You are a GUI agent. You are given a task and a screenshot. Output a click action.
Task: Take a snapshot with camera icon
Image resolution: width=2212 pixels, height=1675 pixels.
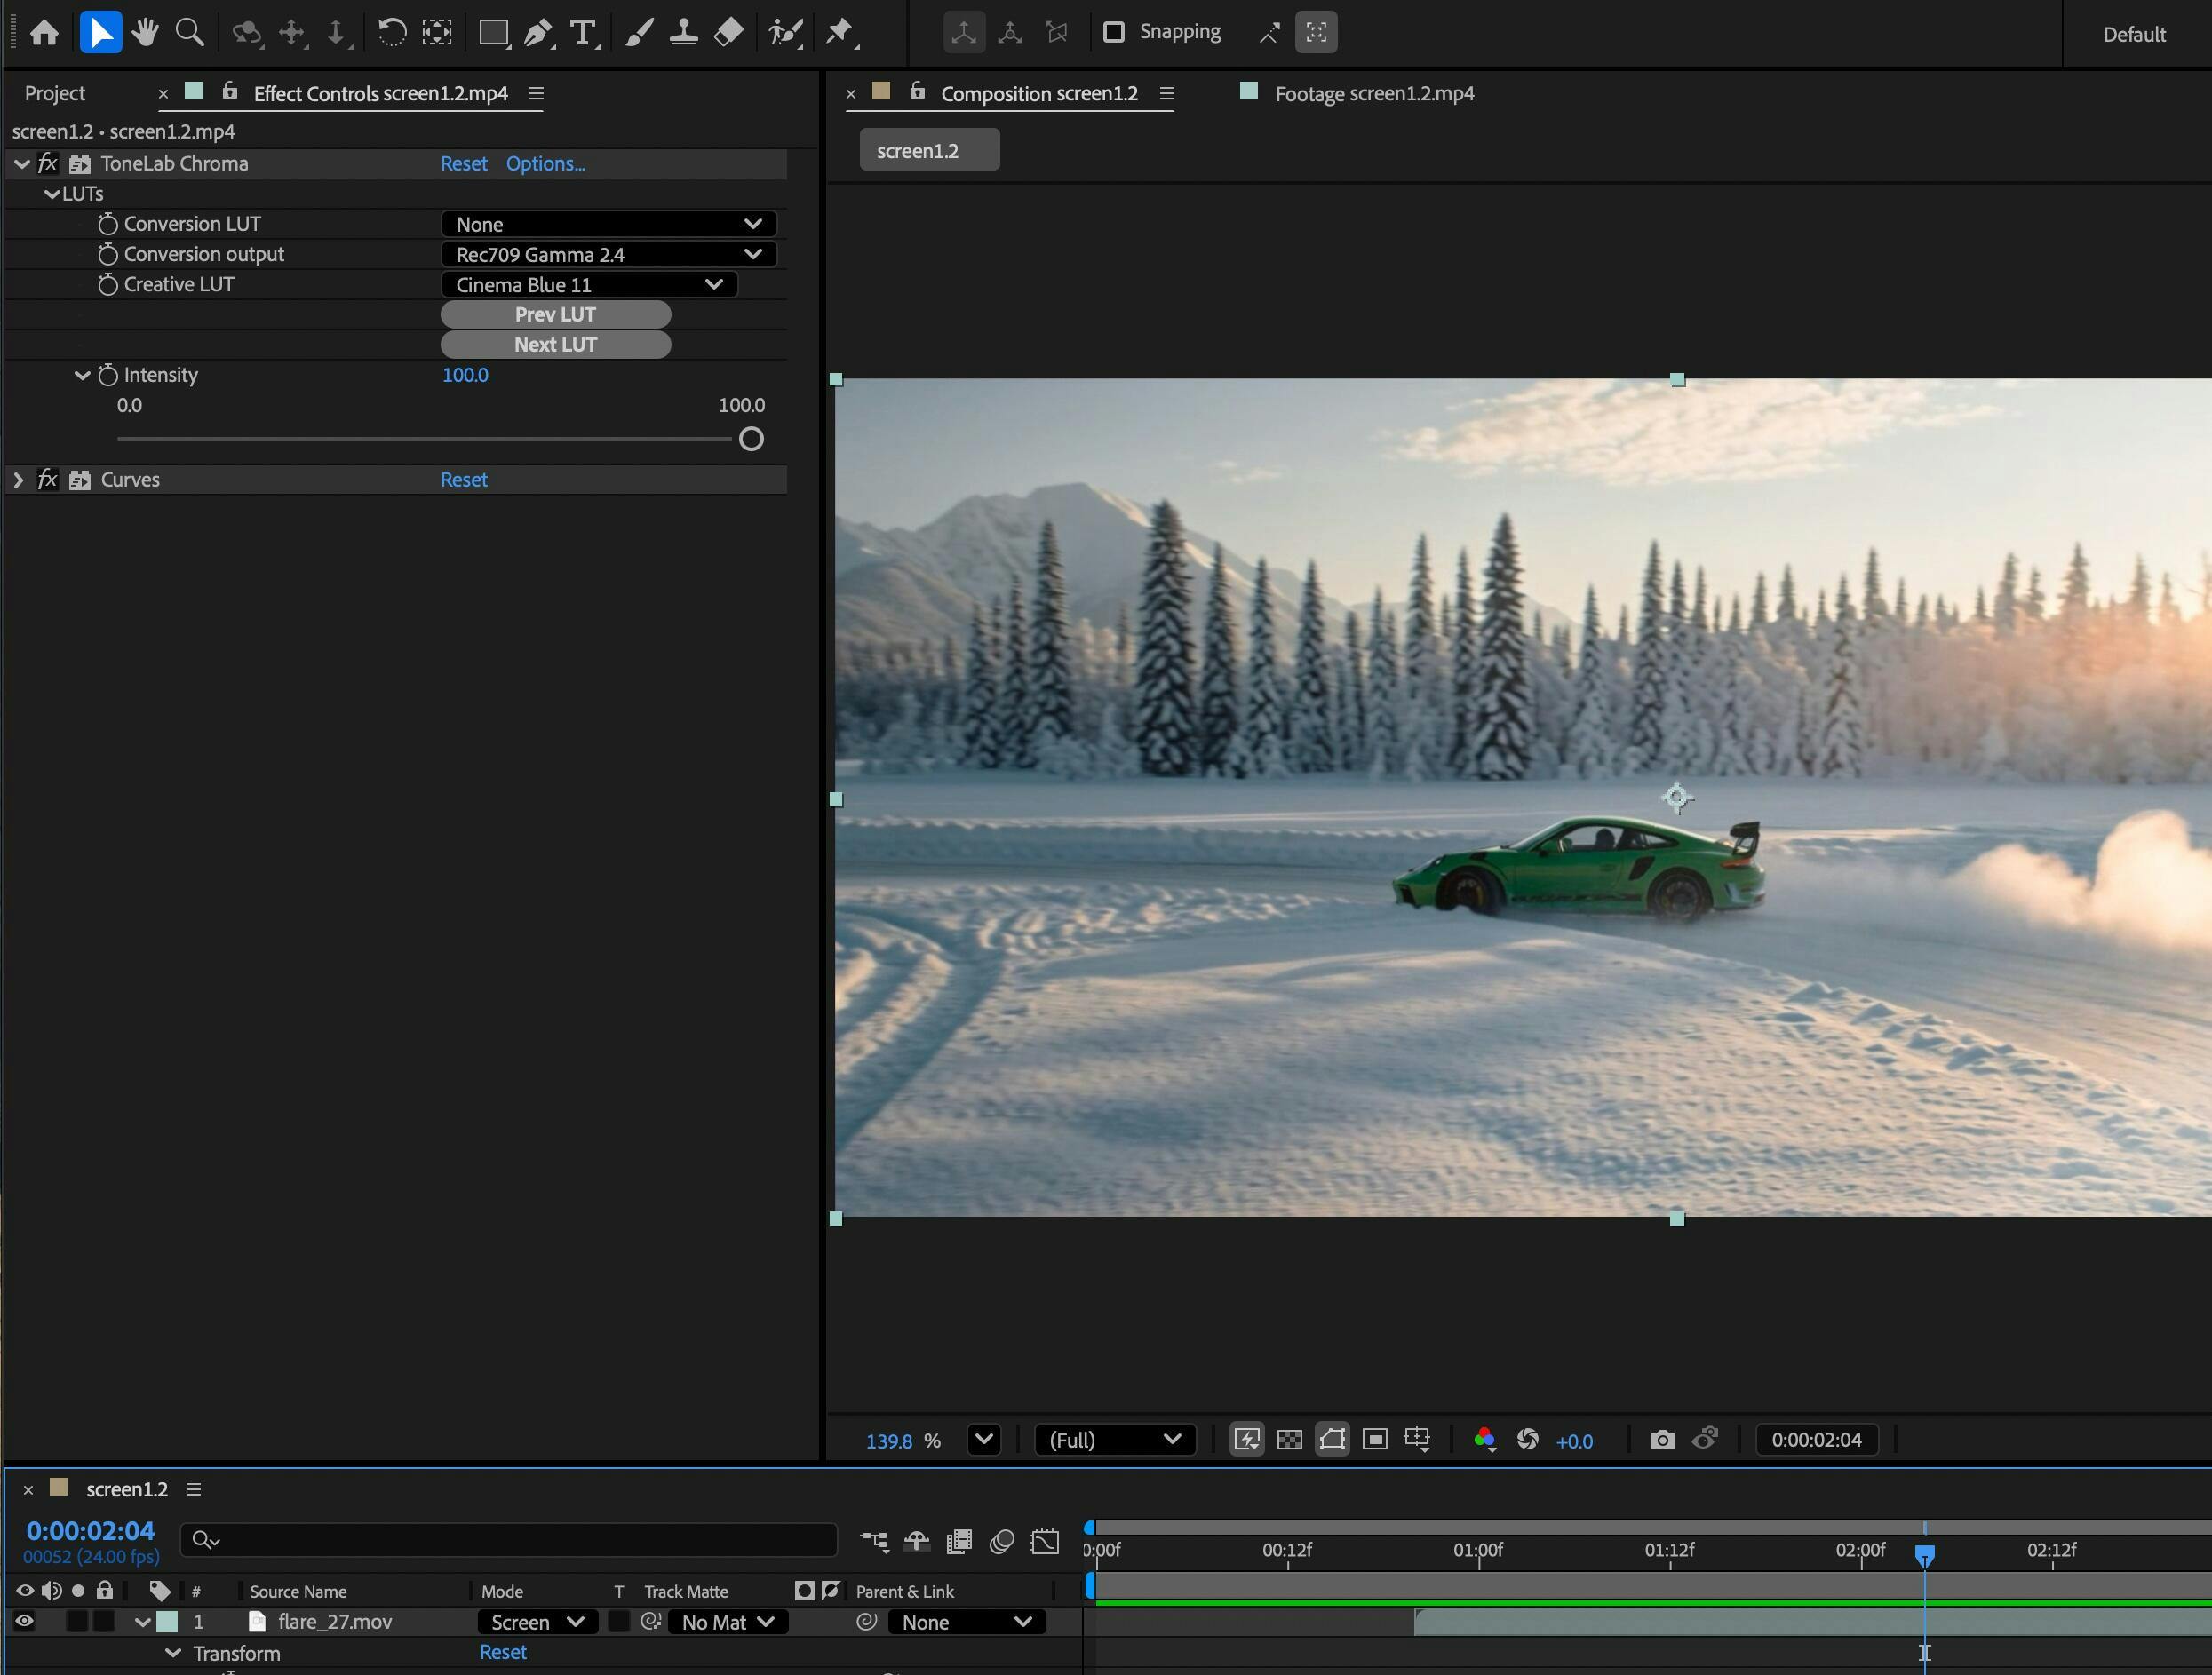[x=1662, y=1440]
